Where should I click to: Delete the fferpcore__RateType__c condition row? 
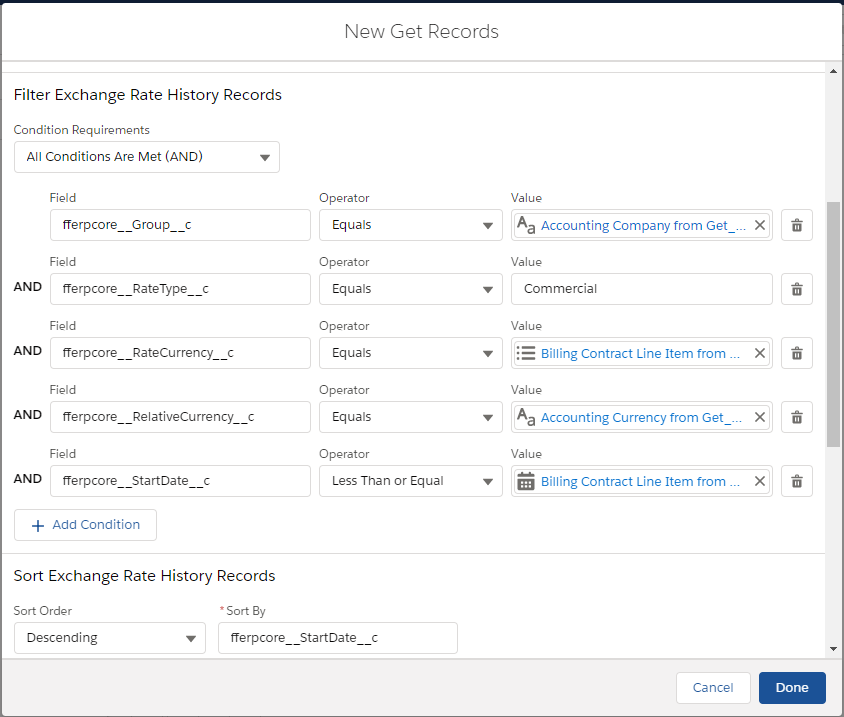point(796,289)
